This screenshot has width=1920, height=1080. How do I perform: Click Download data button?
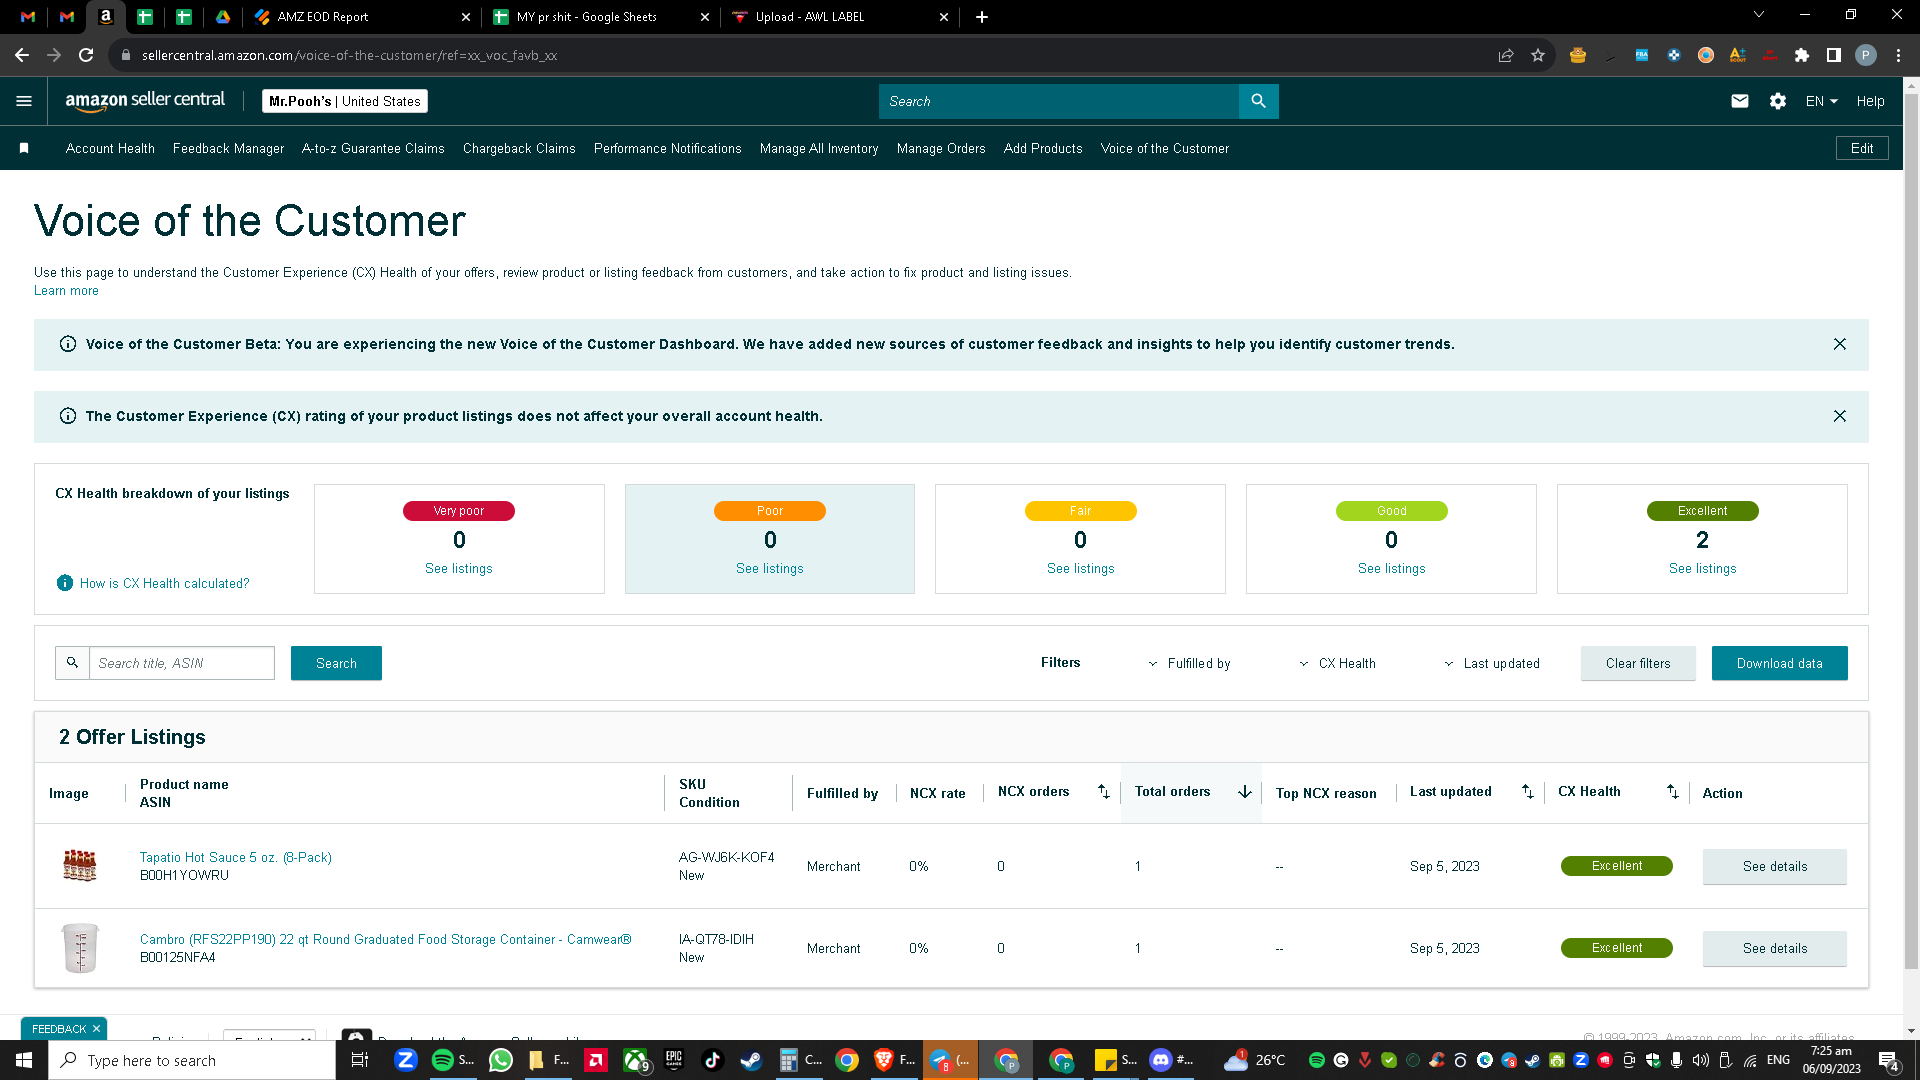(1780, 663)
